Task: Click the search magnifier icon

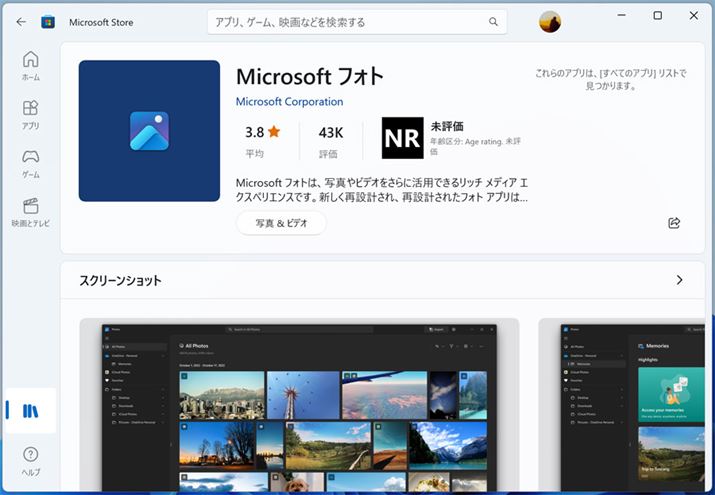Action: coord(493,21)
